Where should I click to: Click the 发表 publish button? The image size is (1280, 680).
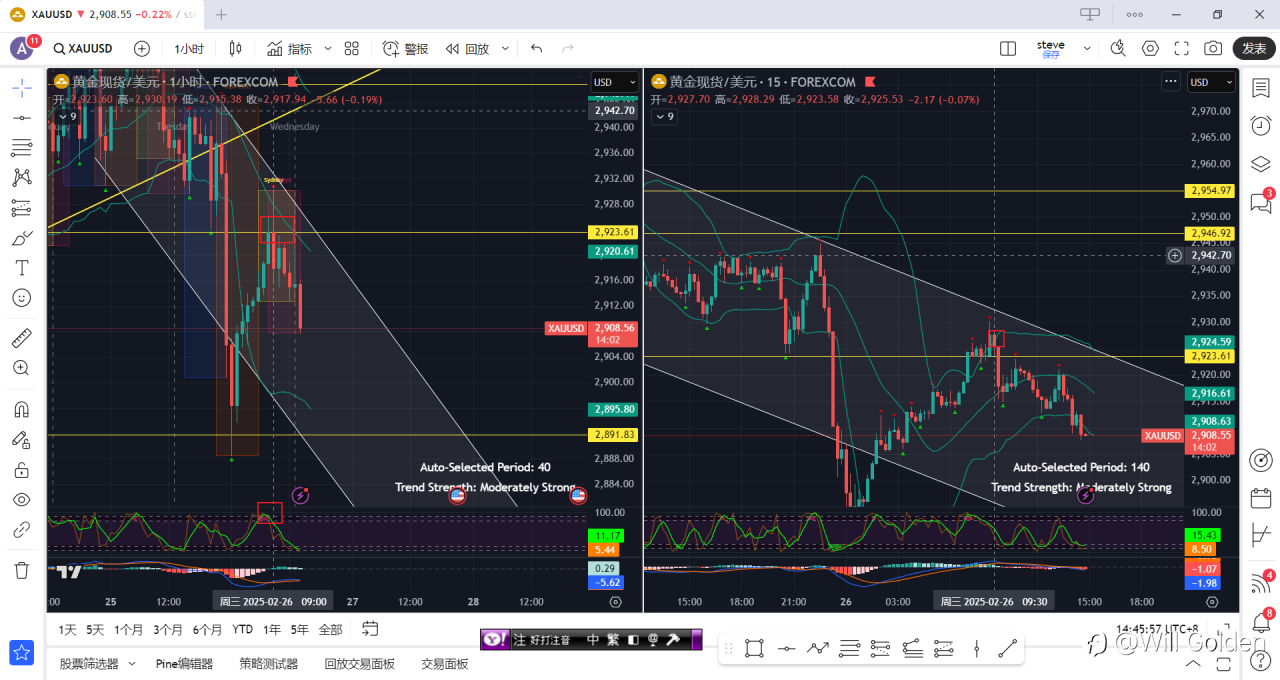click(1254, 48)
